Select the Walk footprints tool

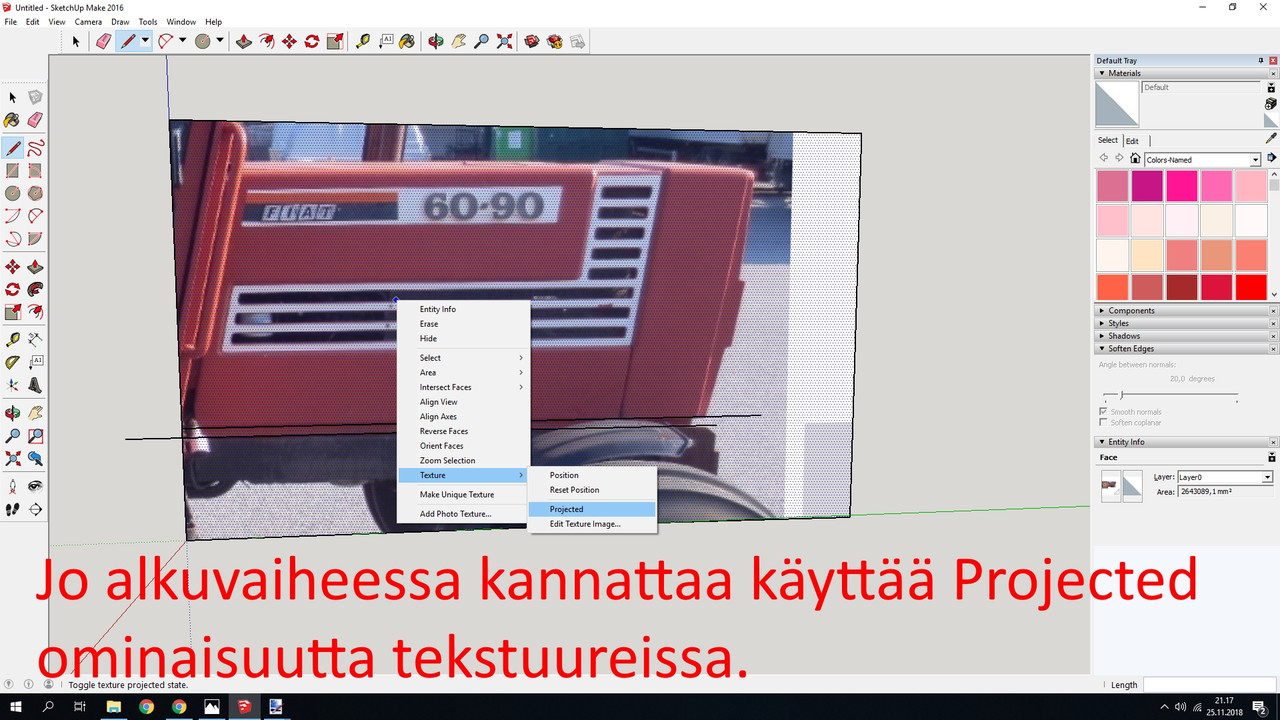[13, 509]
